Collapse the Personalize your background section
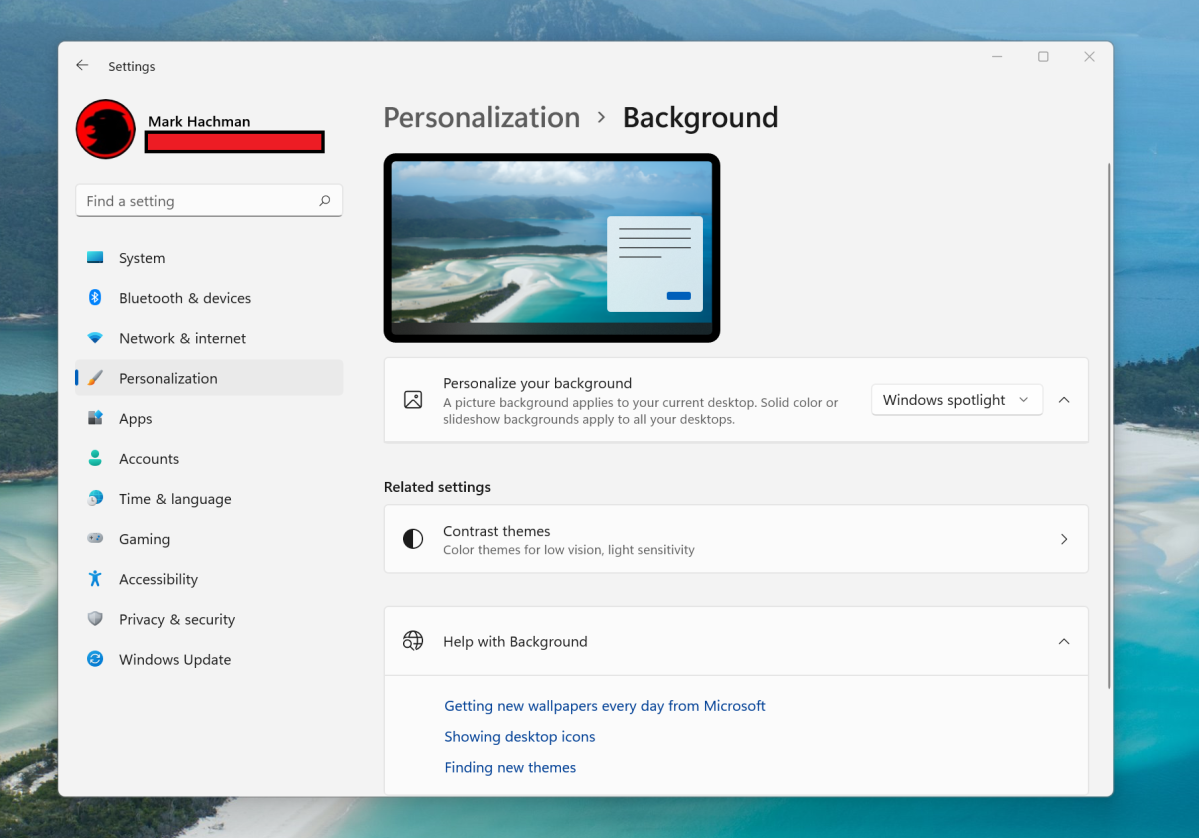Screen dimensions: 1199x838 click(1064, 400)
